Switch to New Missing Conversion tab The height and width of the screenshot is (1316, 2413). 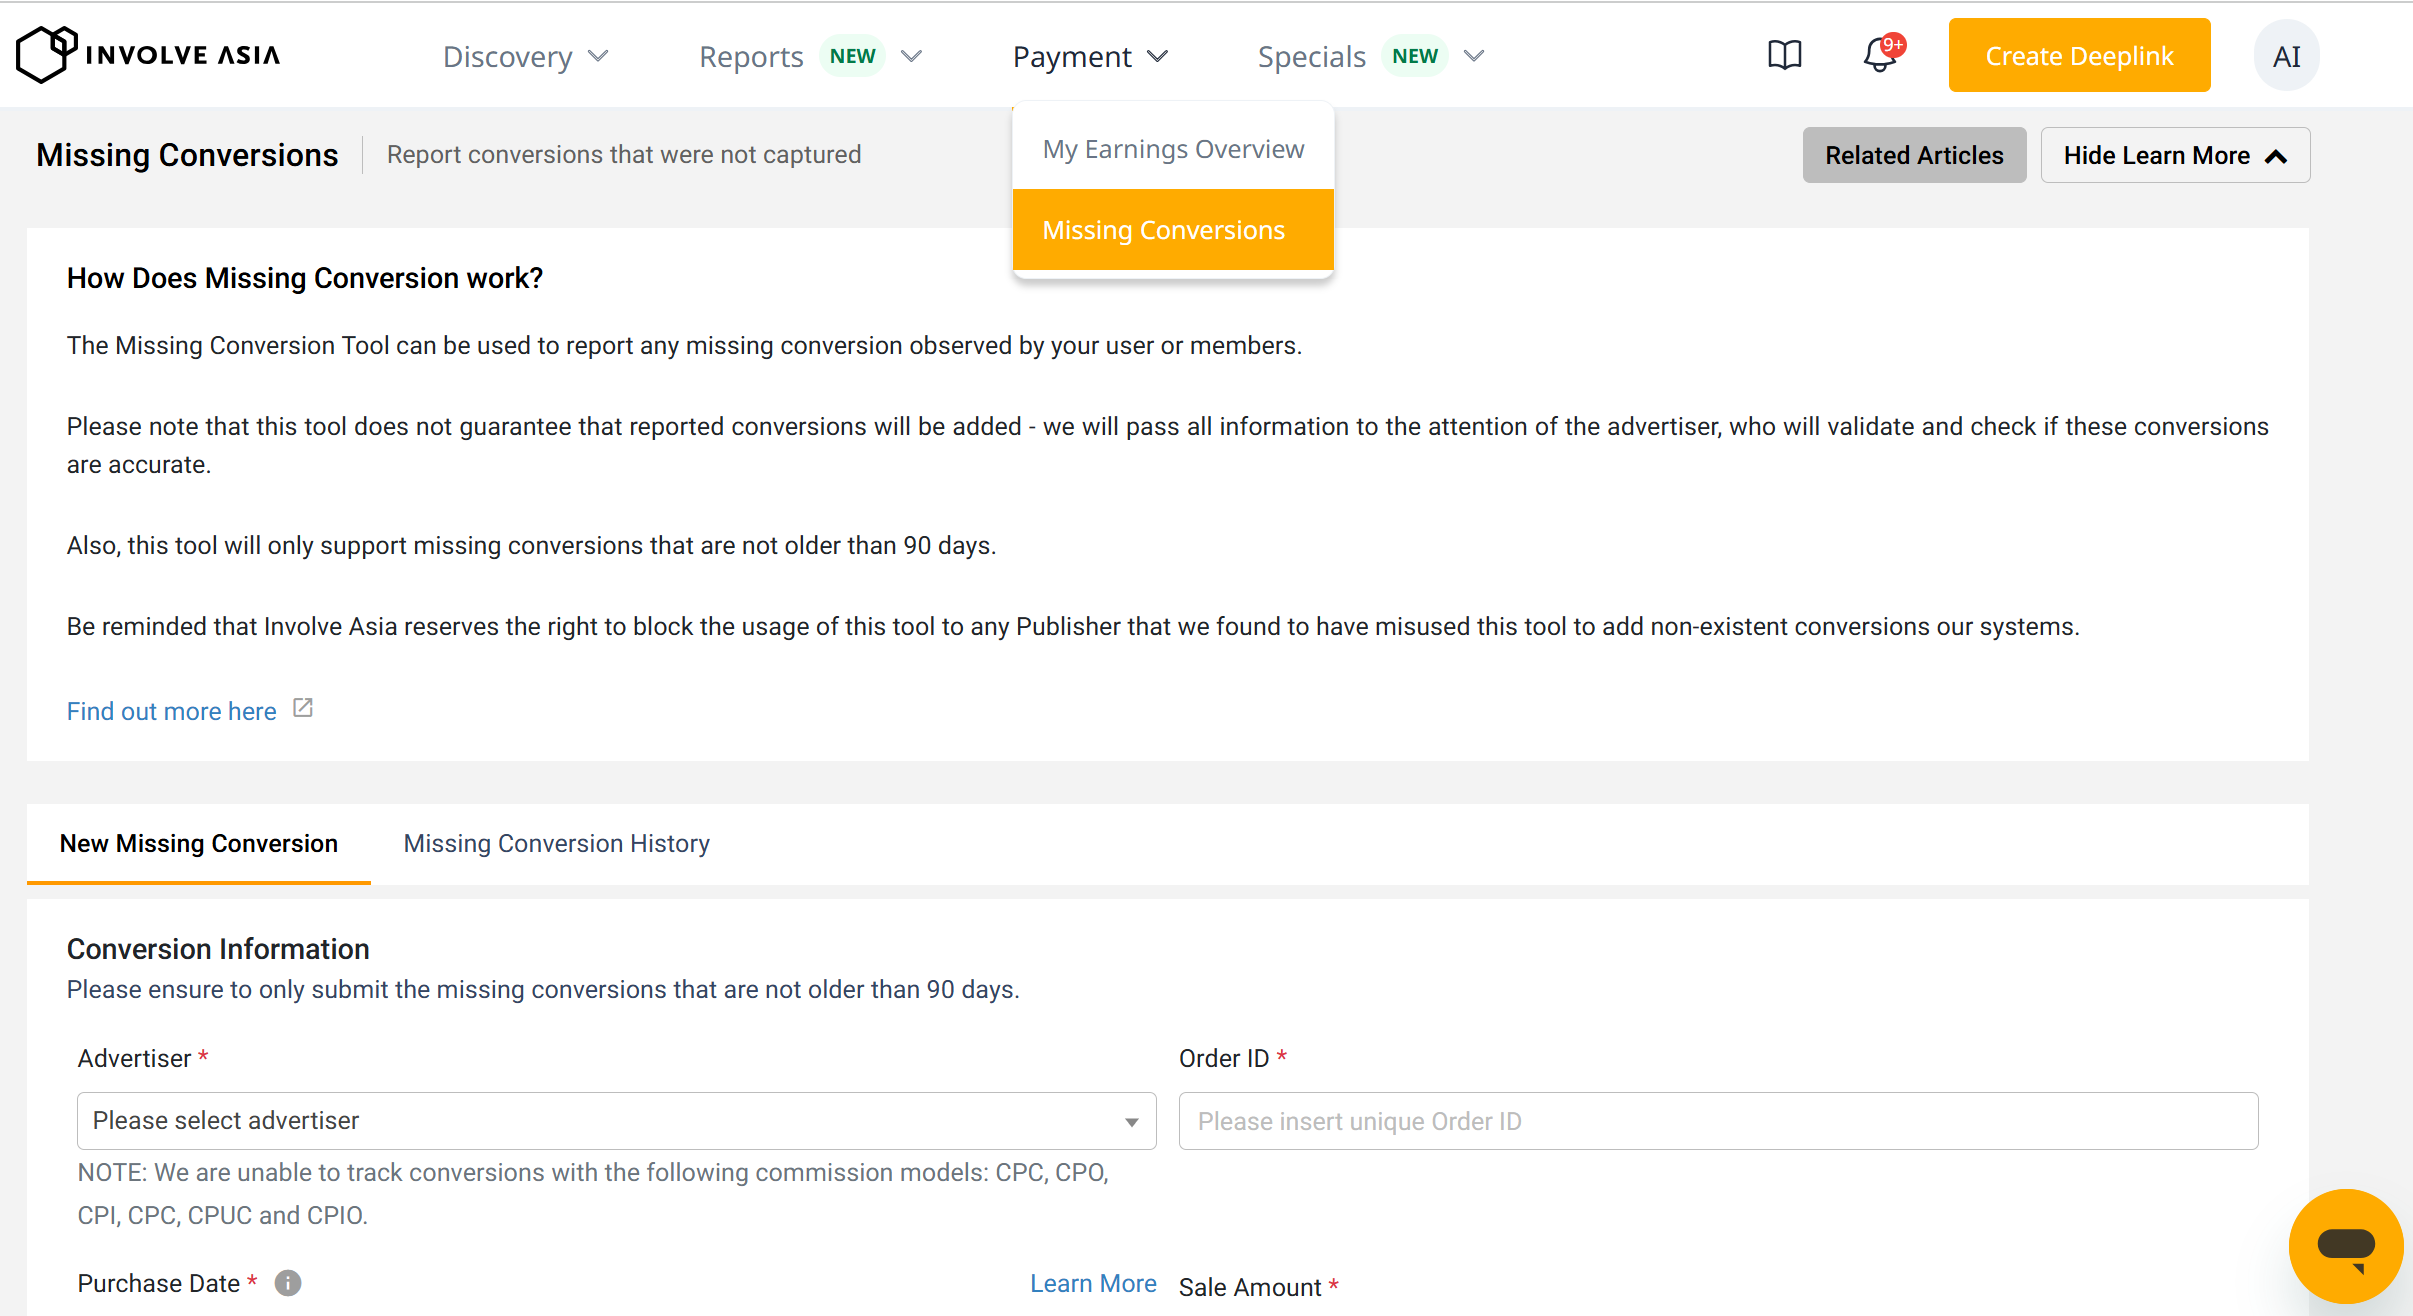(199, 844)
